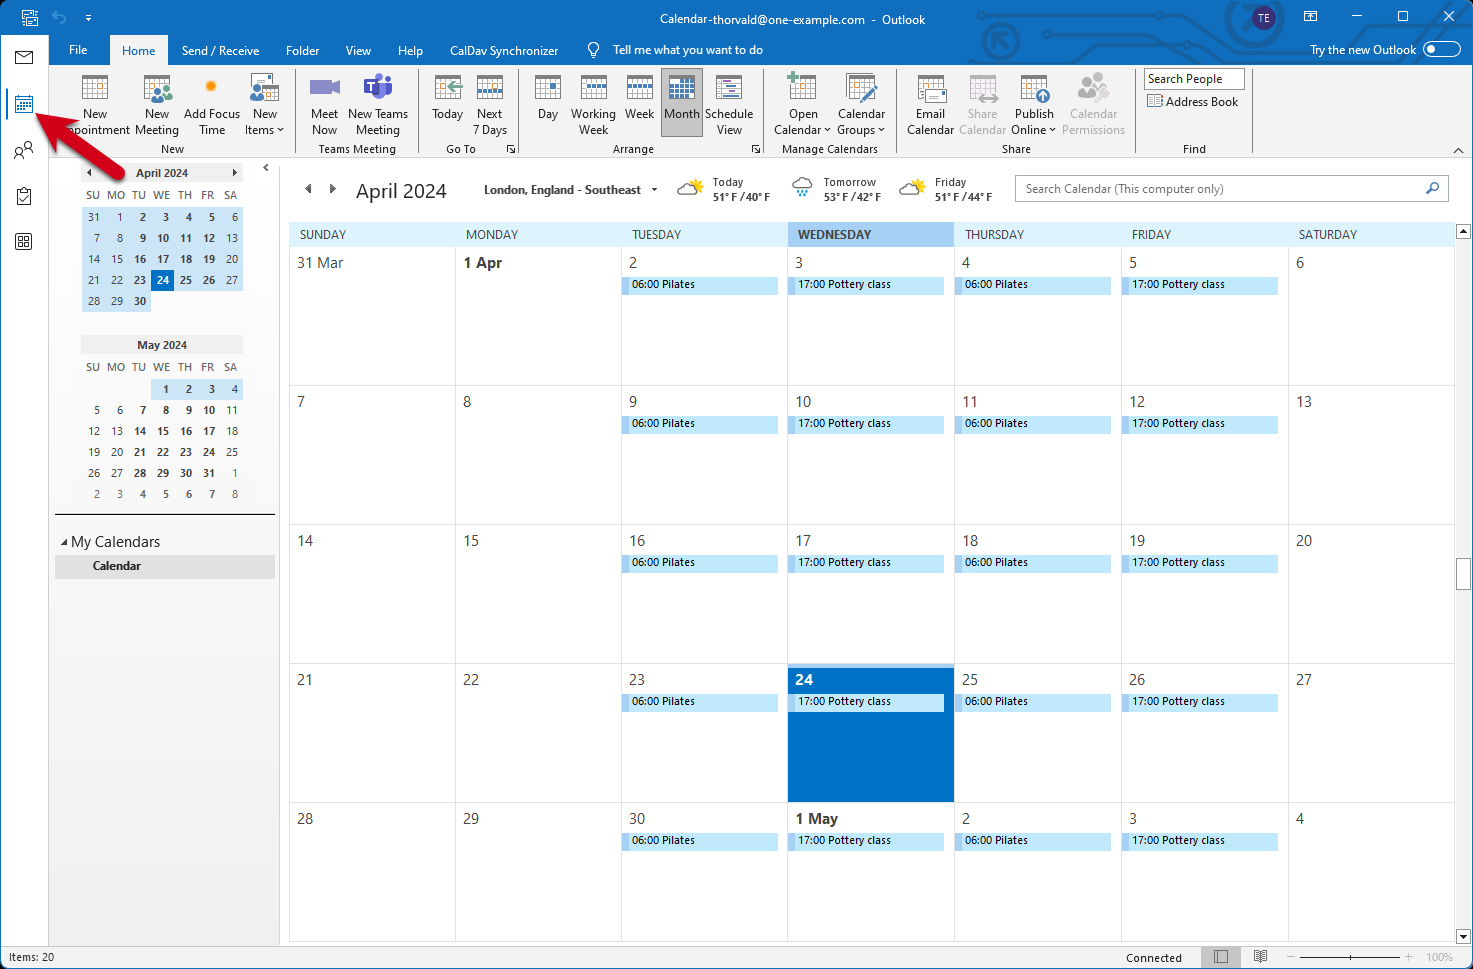Open Mail from the navigation sidebar
This screenshot has width=1473, height=969.
(24, 58)
